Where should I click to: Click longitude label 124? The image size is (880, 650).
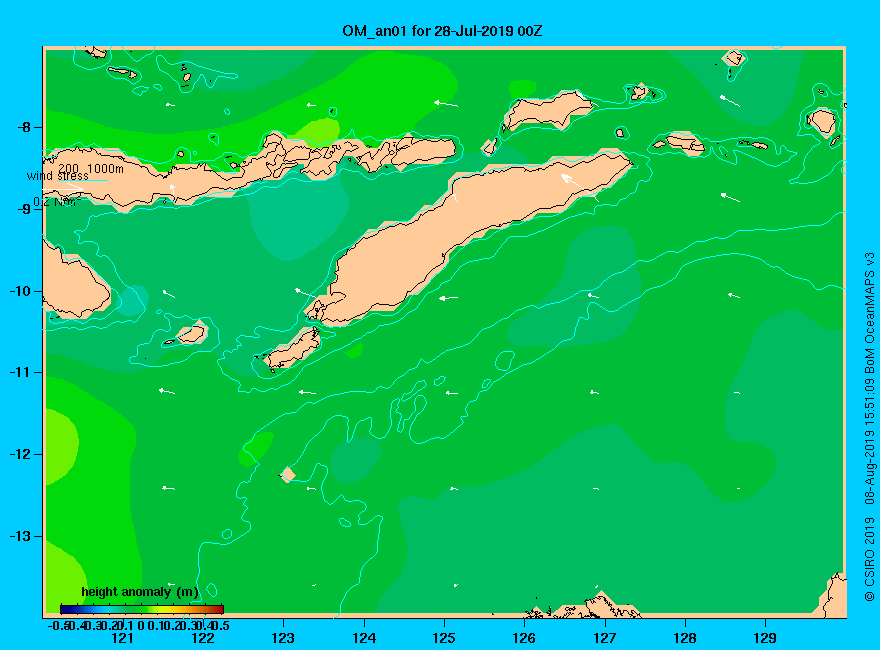pyautogui.click(x=364, y=638)
